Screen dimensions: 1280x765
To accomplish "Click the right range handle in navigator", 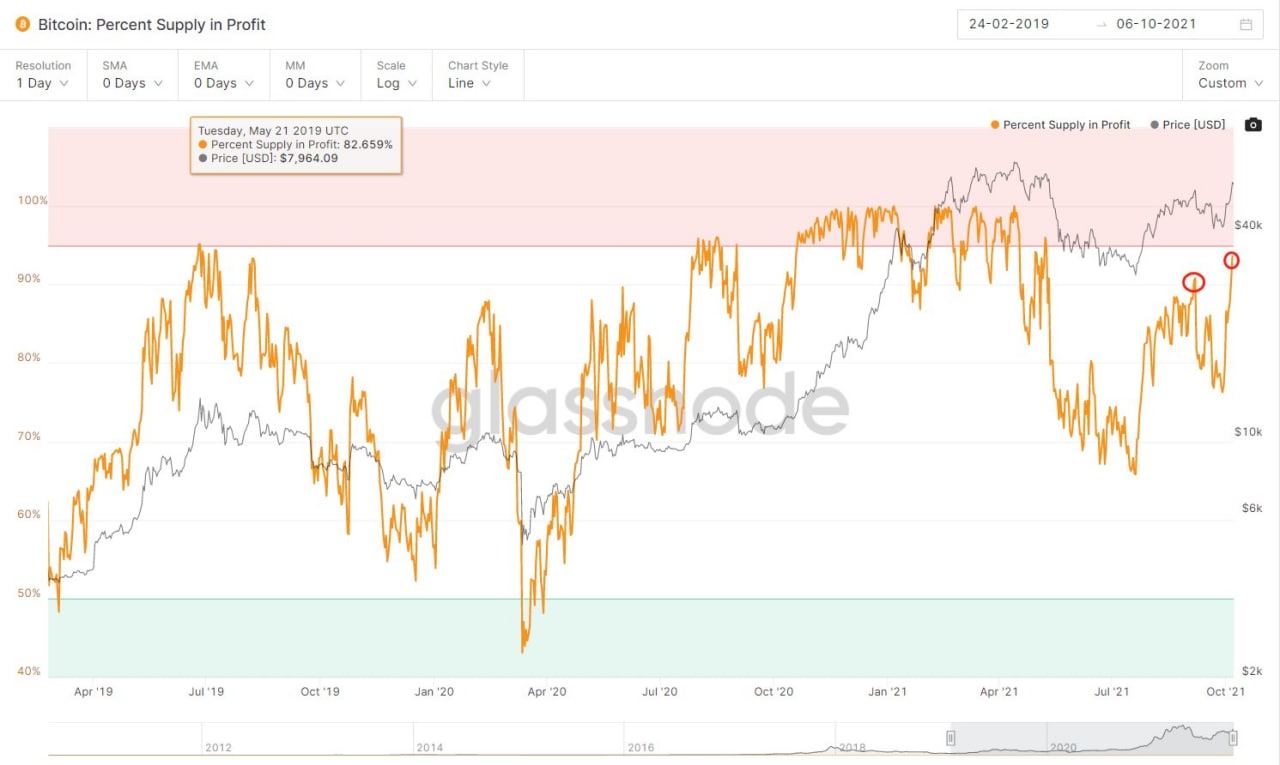I will point(1233,738).
